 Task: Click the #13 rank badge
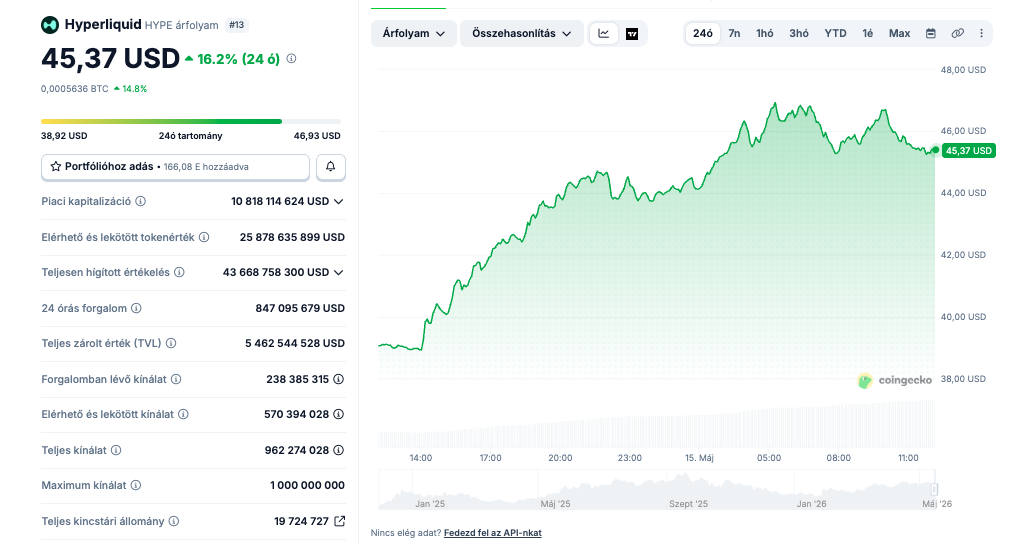236,25
